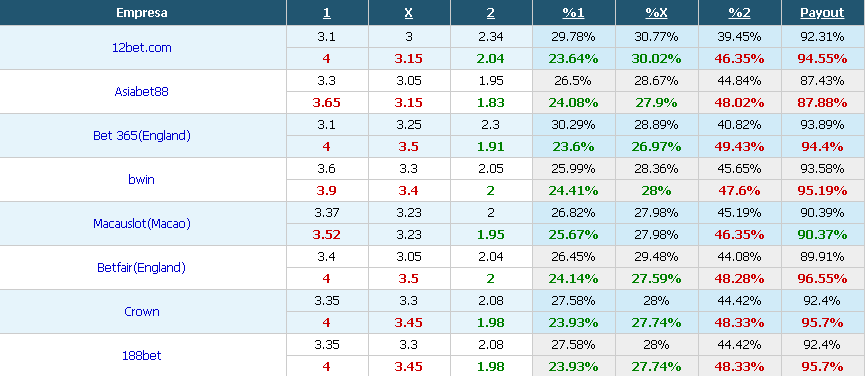Select Asiabet88's red 3.65 odds cell

(327, 103)
